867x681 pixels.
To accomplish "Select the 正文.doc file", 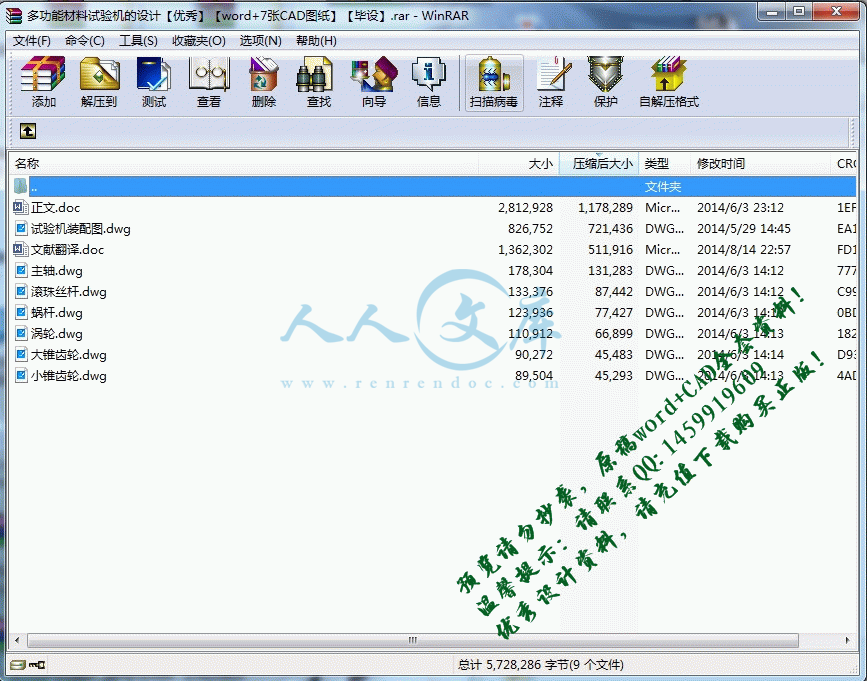I will (x=55, y=208).
